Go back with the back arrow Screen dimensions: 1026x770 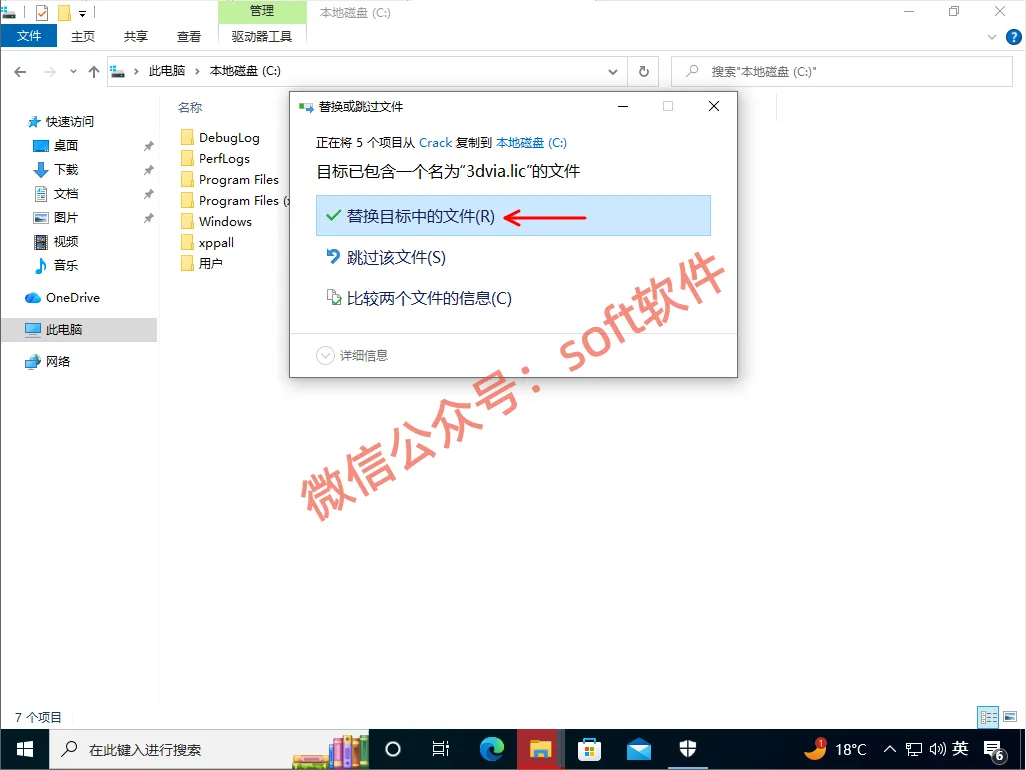(20, 72)
